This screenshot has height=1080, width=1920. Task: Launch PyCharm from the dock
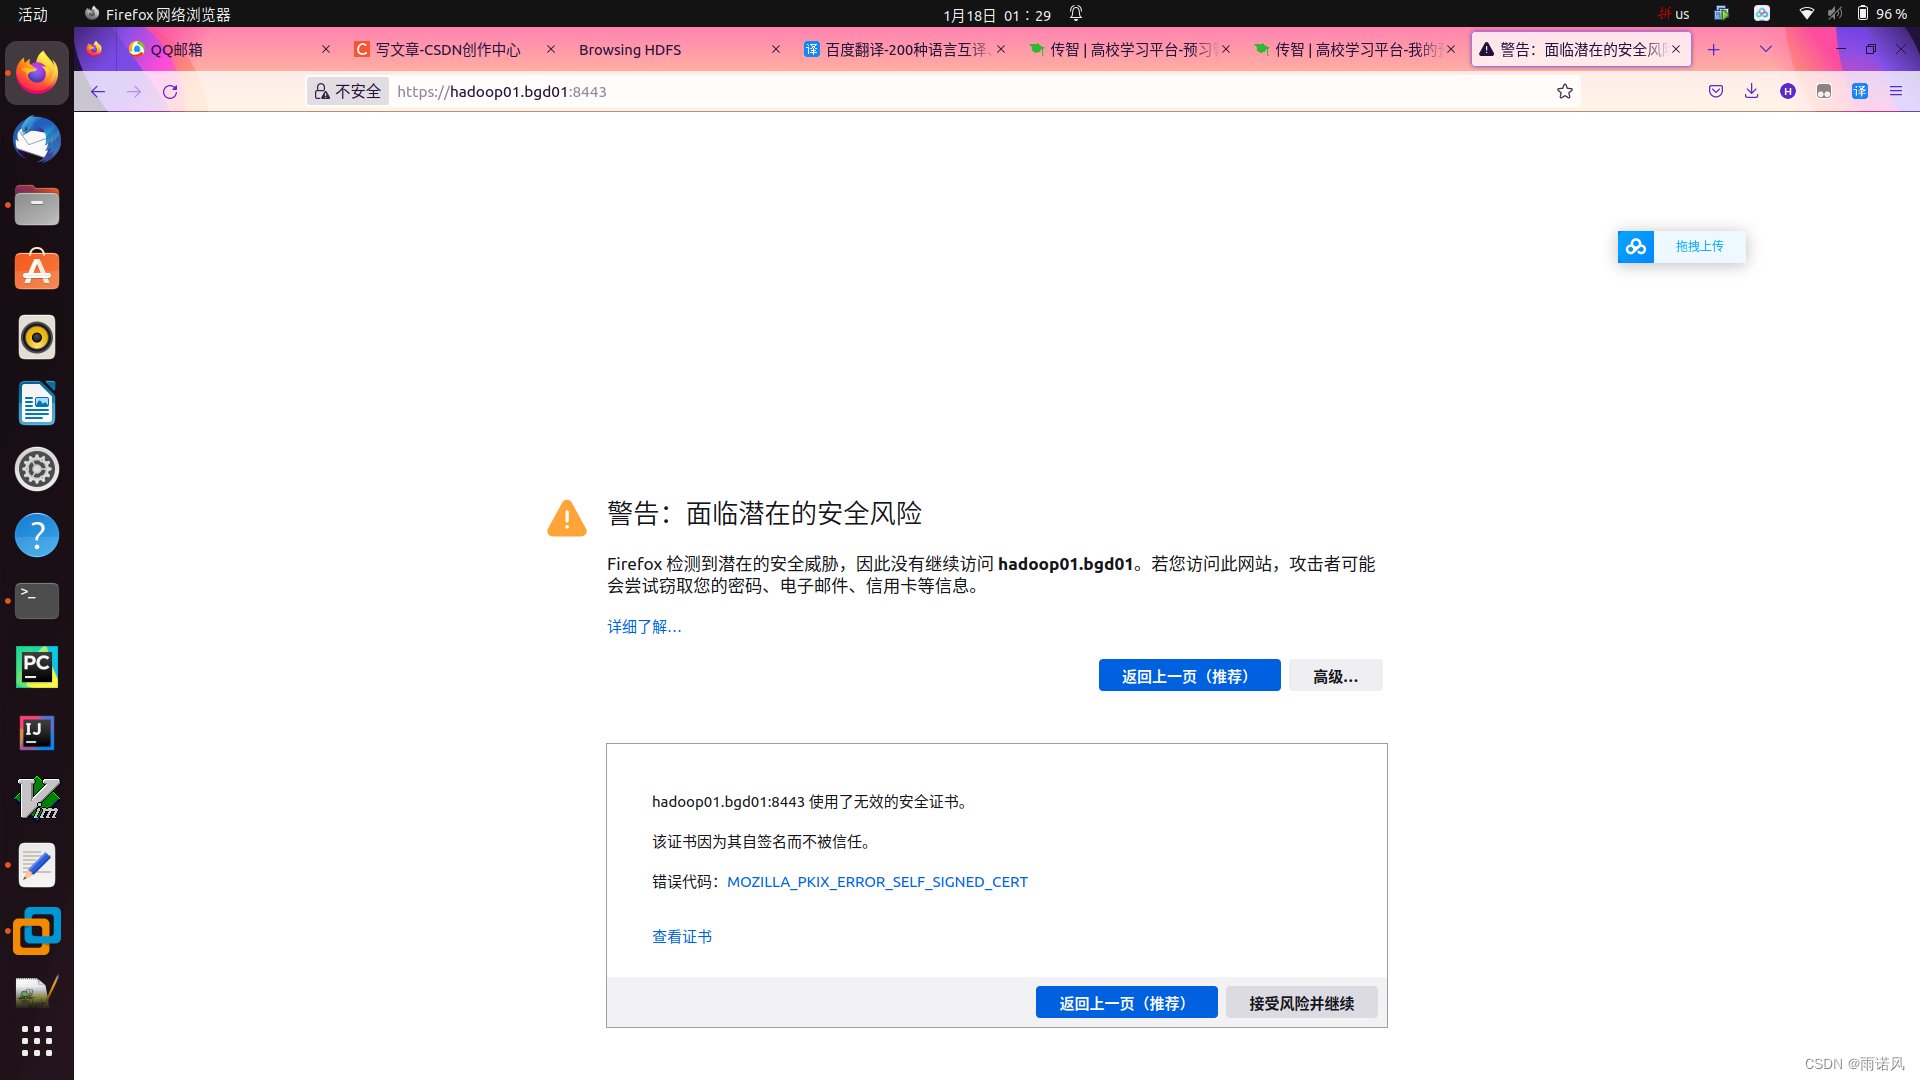(x=37, y=667)
